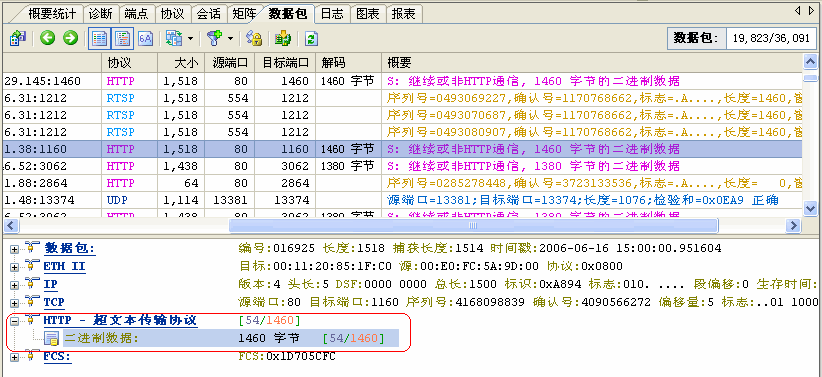Viewport: 822px width, 377px height.
Task: Switch to the 日志 tab
Action: click(332, 14)
